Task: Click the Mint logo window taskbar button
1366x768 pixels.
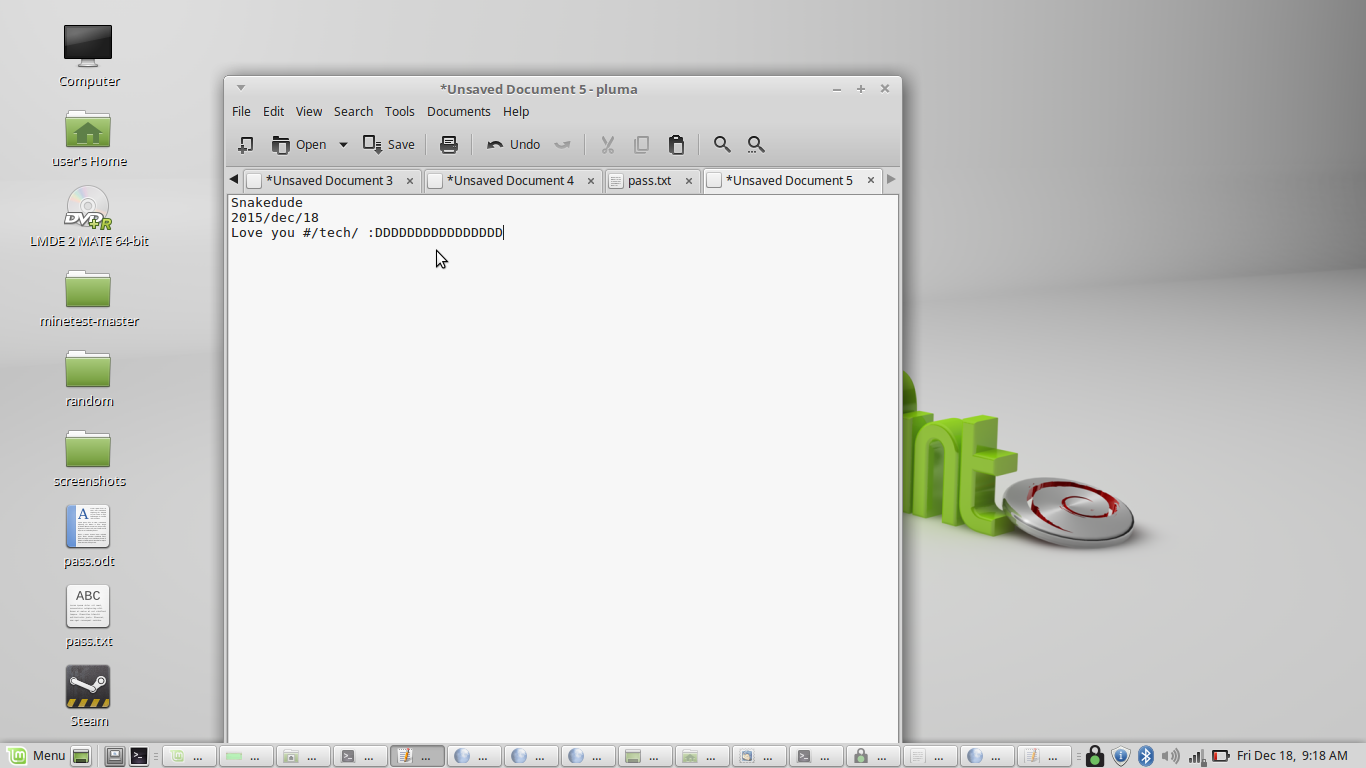Action: pos(189,756)
